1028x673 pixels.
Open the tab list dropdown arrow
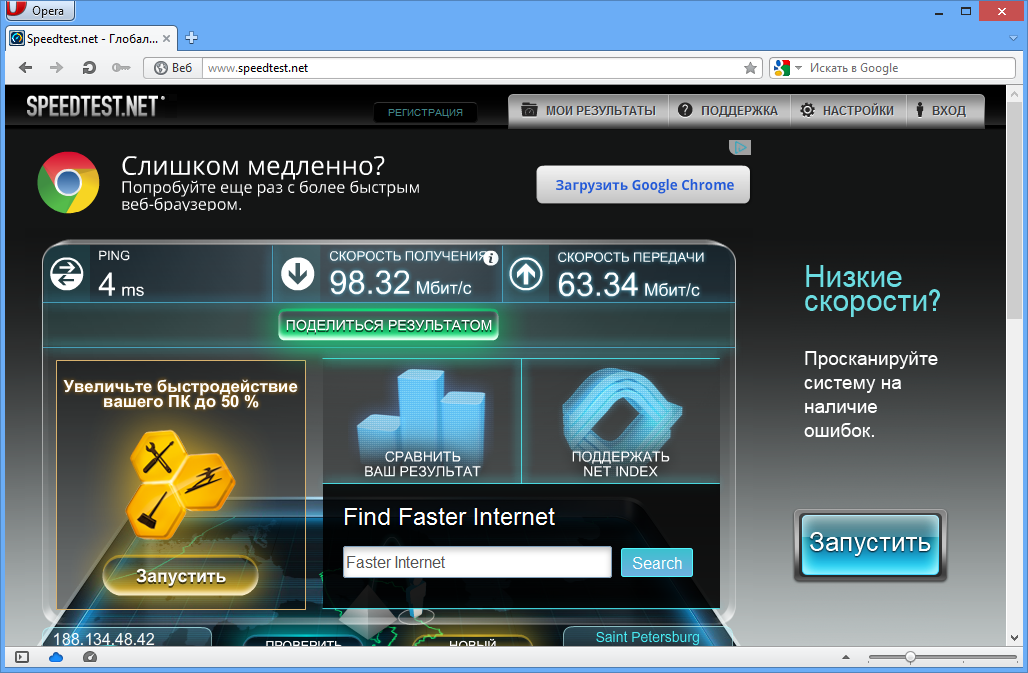[1013, 39]
